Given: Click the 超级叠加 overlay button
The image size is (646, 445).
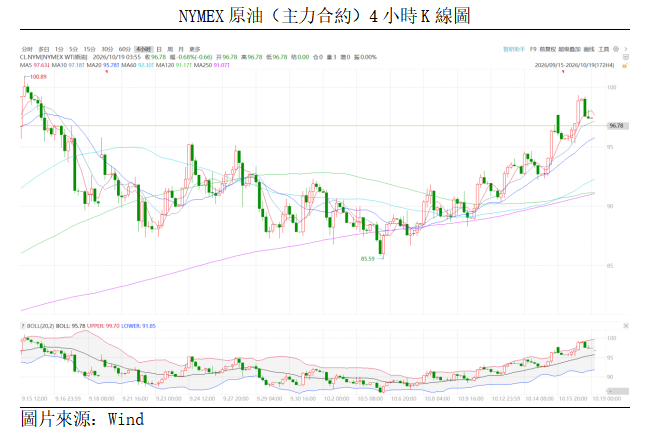Looking at the screenshot, I should click(569, 49).
